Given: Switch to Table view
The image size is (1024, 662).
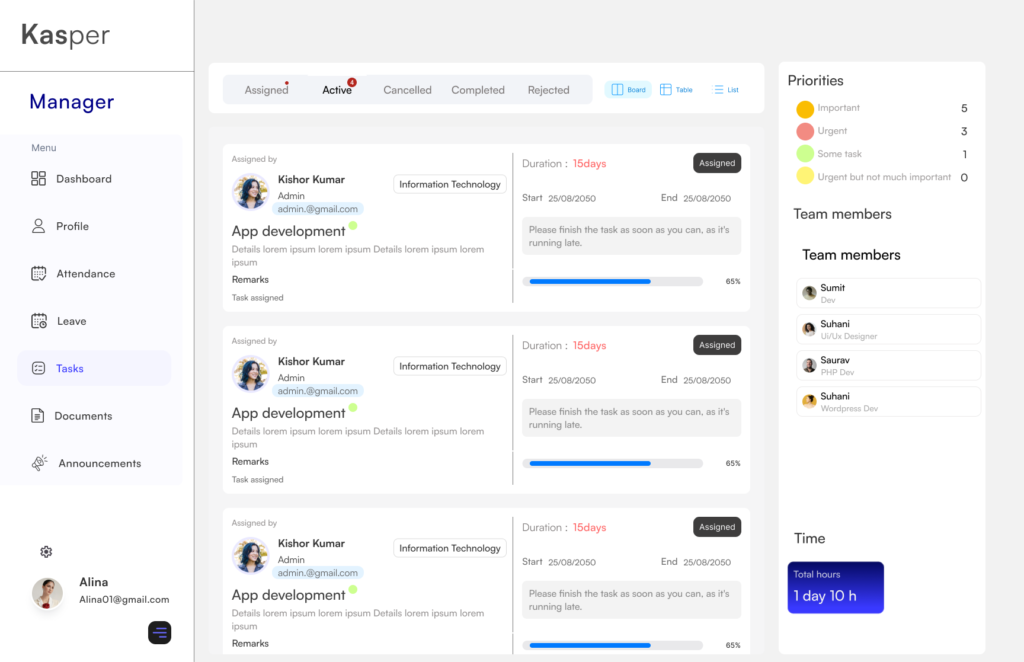Looking at the screenshot, I should click(676, 90).
